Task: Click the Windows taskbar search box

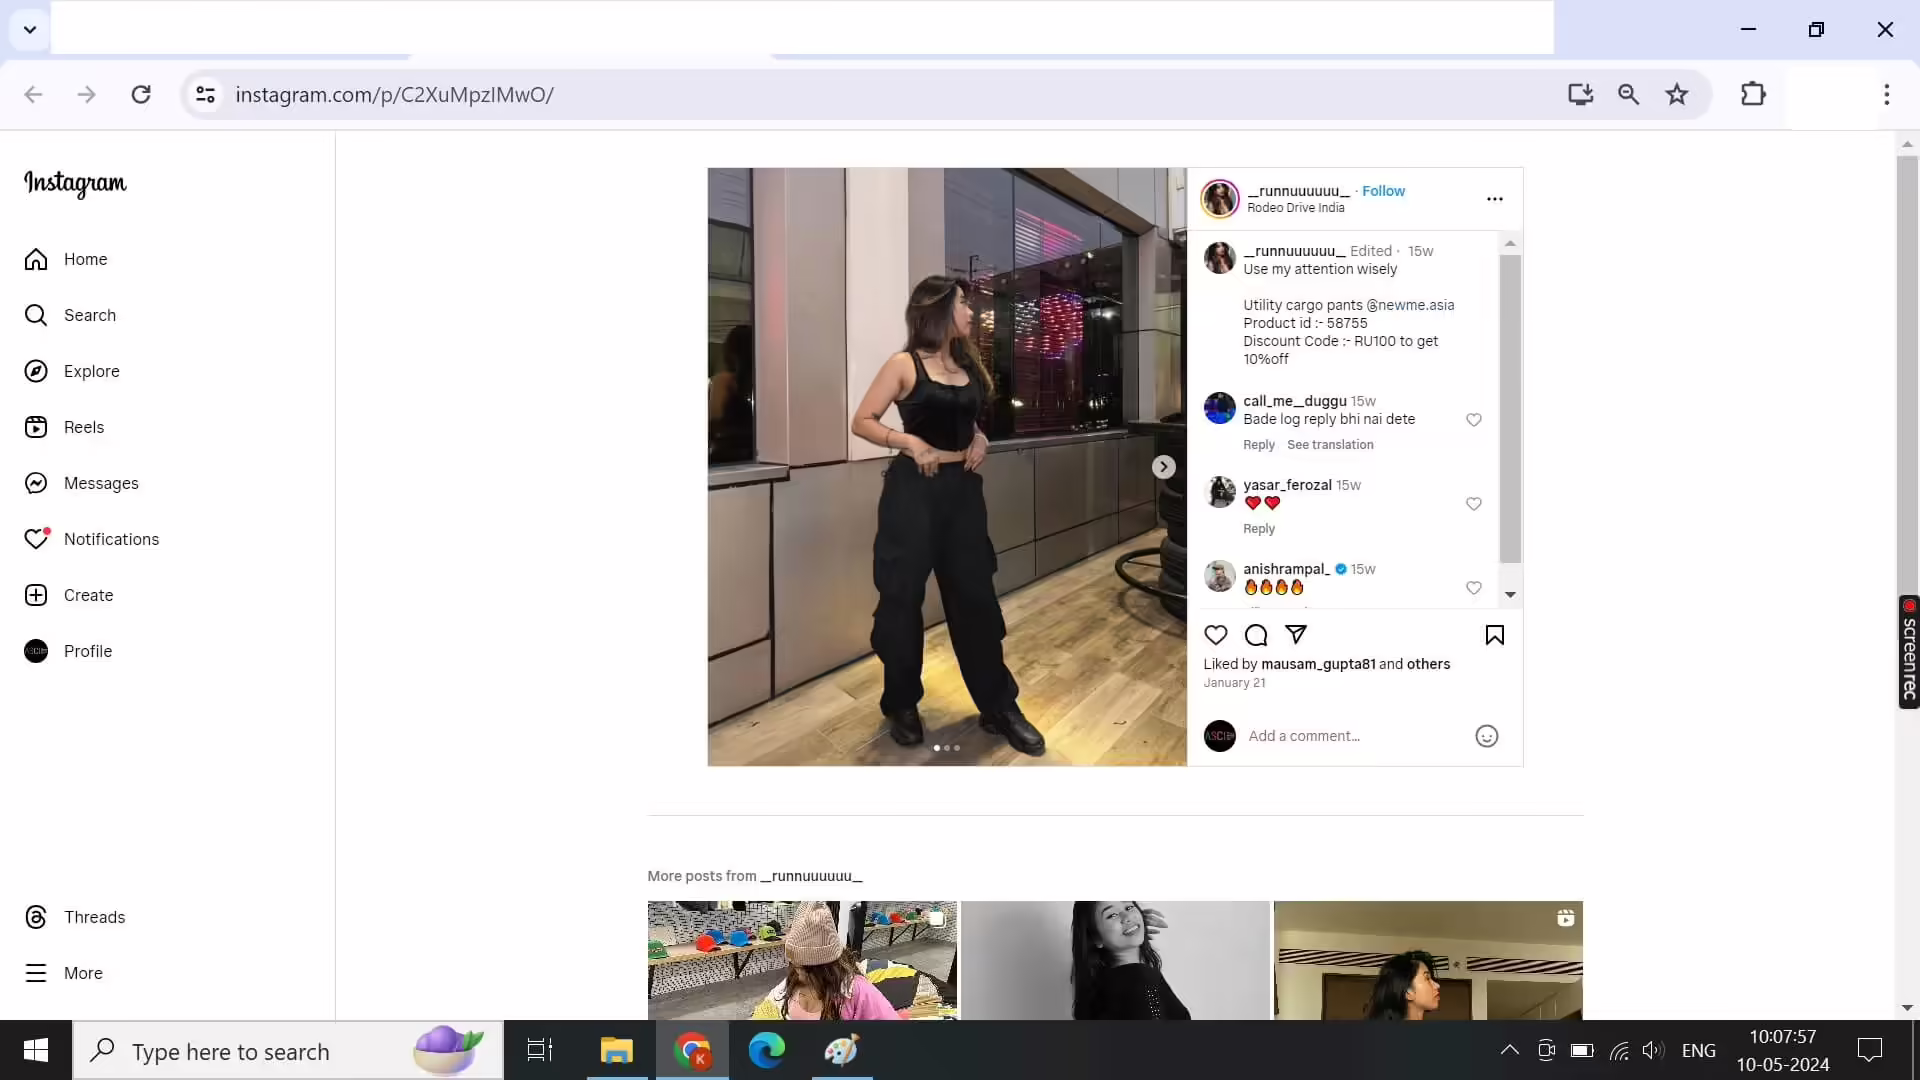Action: (289, 1051)
